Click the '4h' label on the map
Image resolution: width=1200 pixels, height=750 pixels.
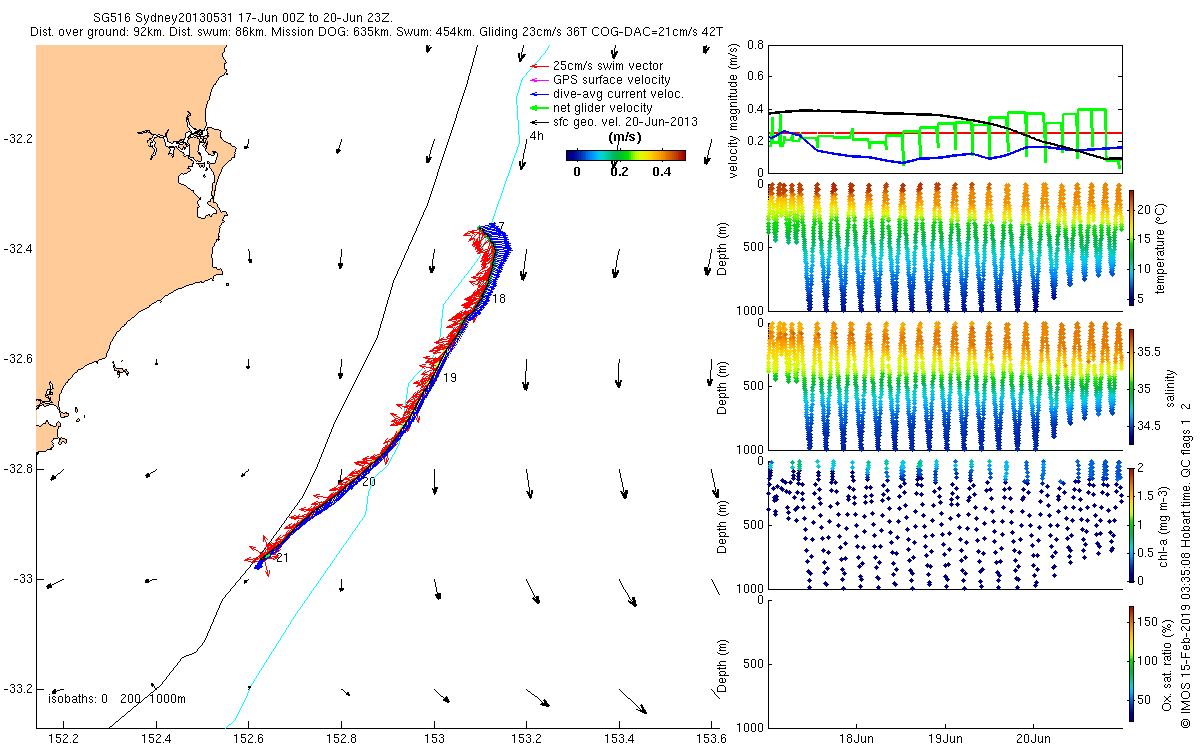click(537, 136)
